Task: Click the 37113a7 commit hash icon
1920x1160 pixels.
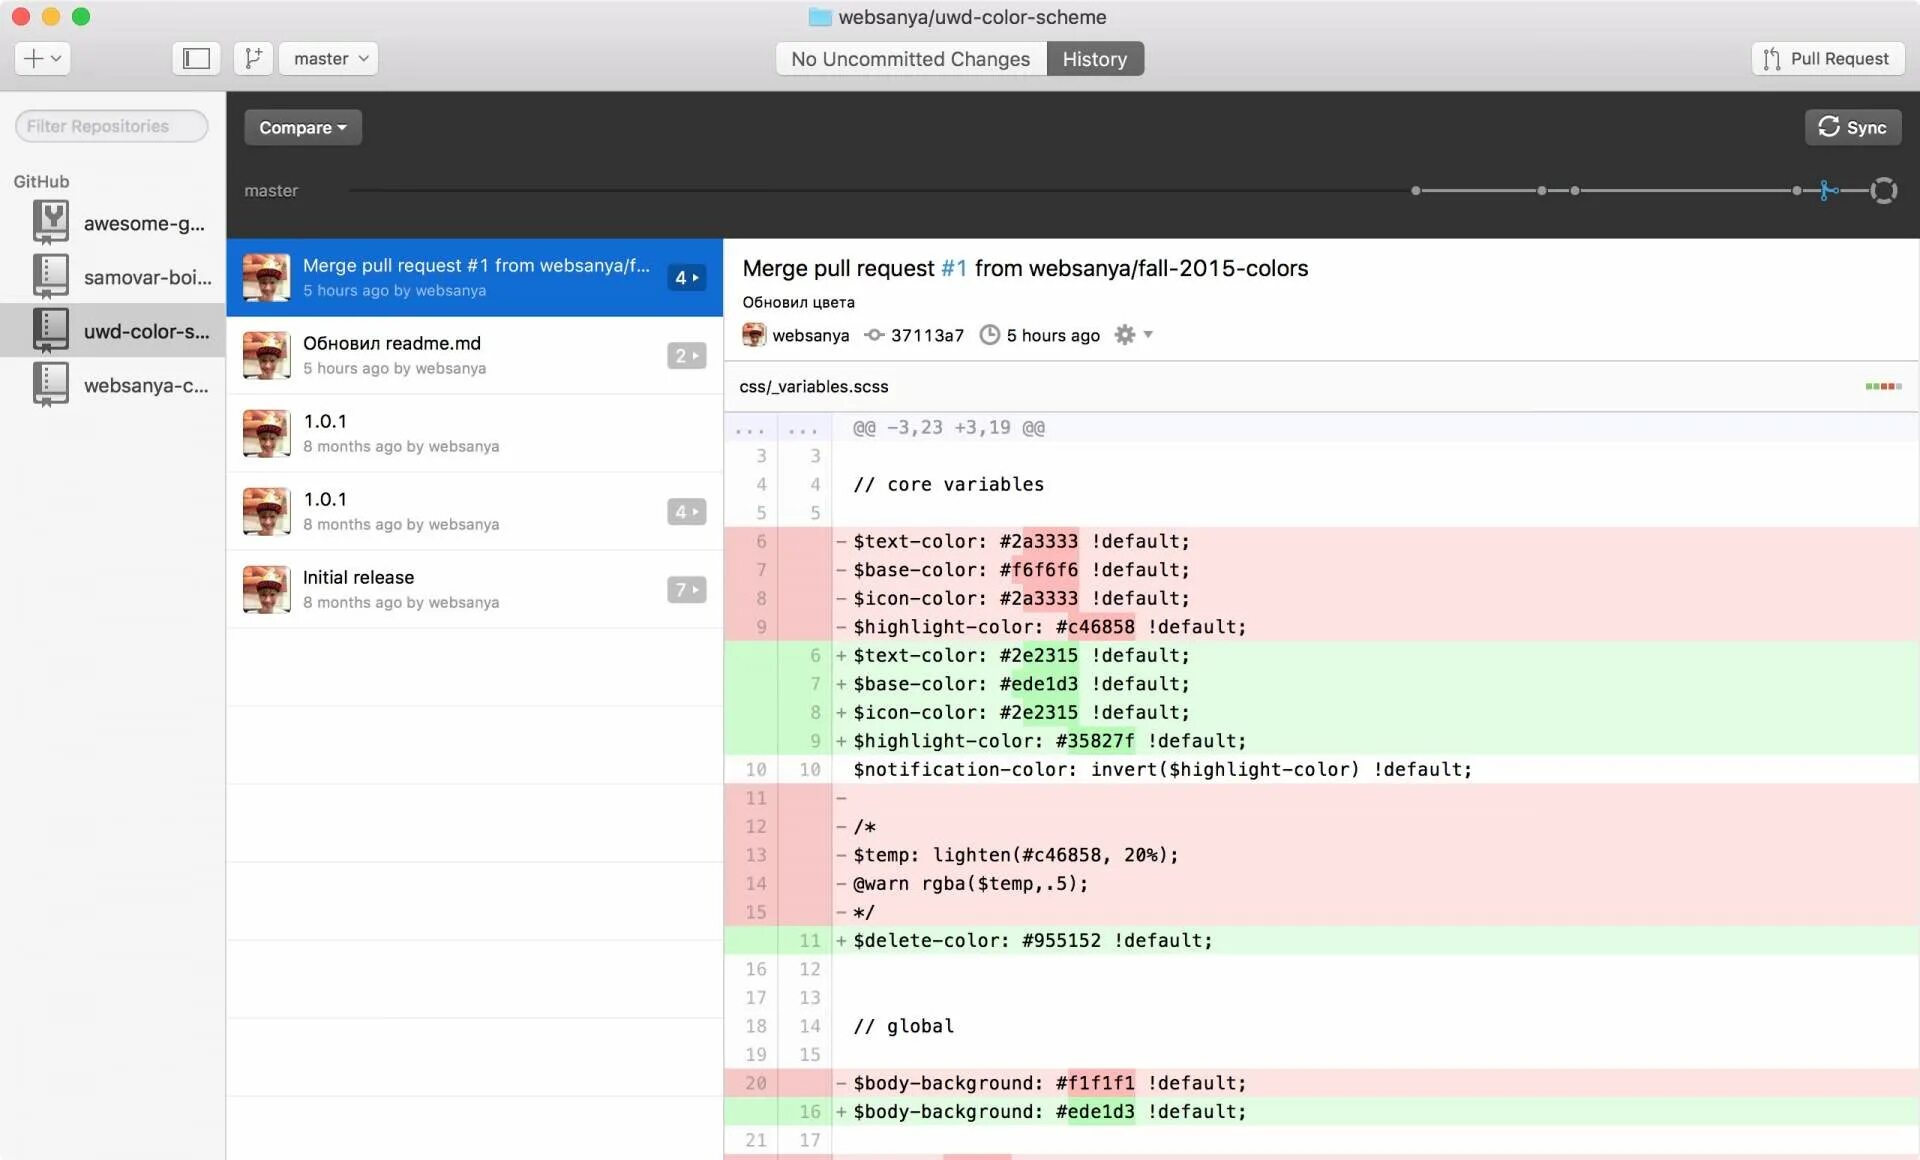Action: [874, 335]
